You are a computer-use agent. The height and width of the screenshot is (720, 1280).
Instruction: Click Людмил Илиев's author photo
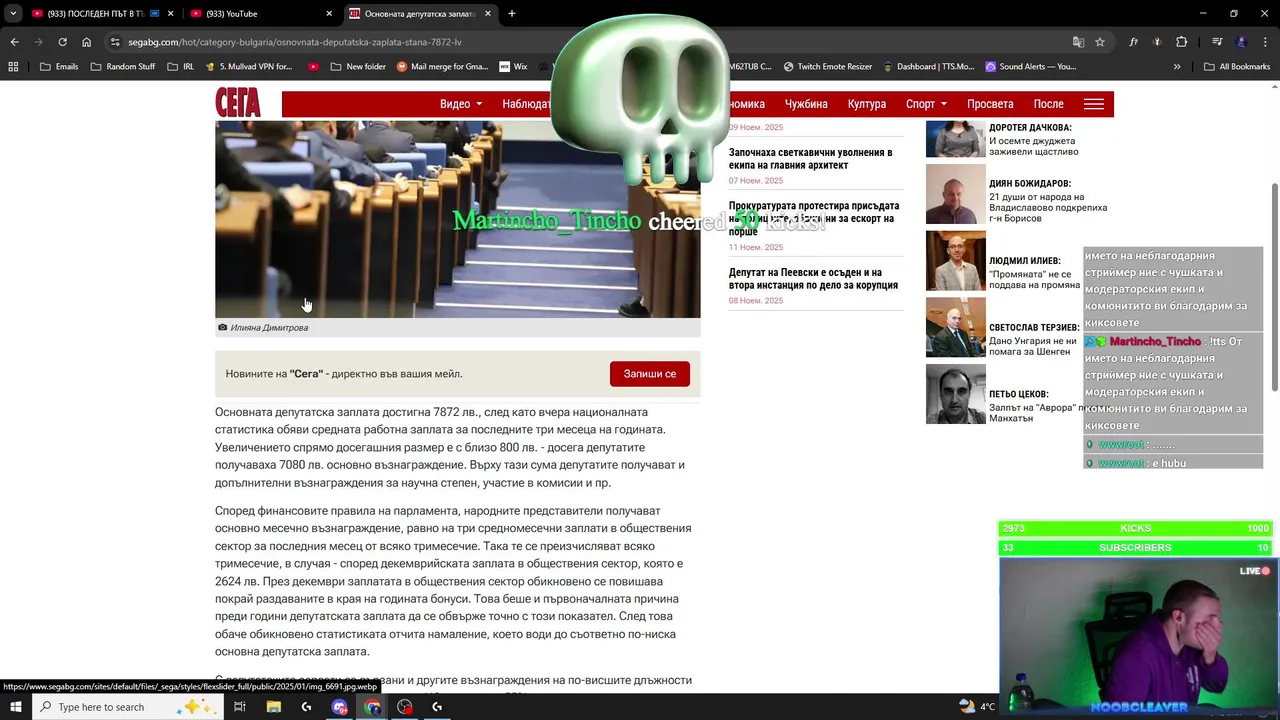pos(956,261)
